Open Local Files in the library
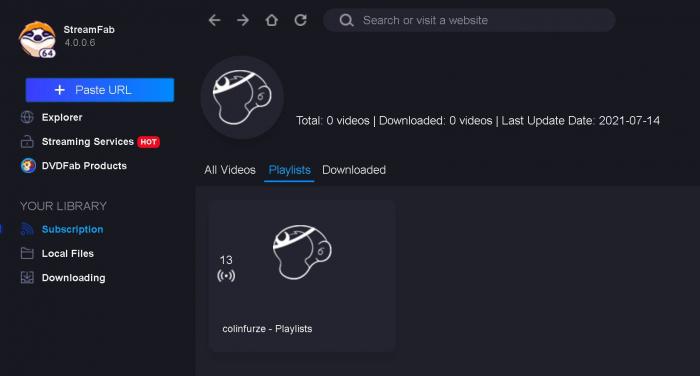Image resolution: width=700 pixels, height=376 pixels. pos(68,253)
